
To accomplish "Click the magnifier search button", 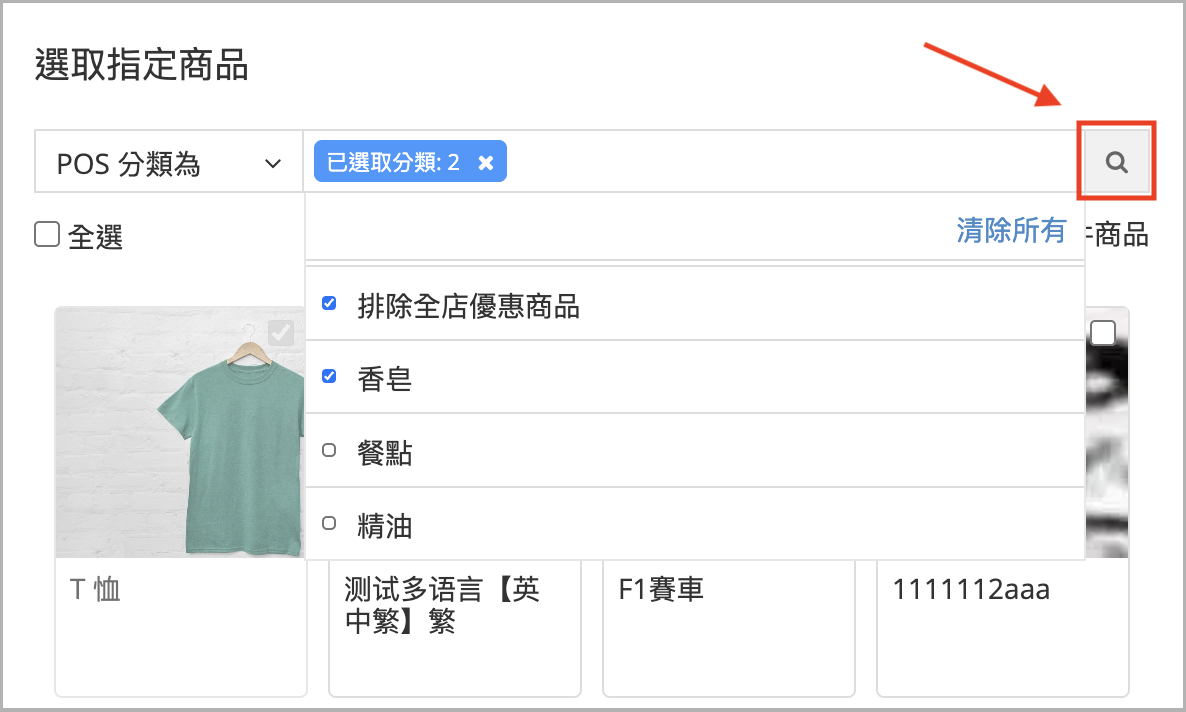I will tap(1116, 161).
